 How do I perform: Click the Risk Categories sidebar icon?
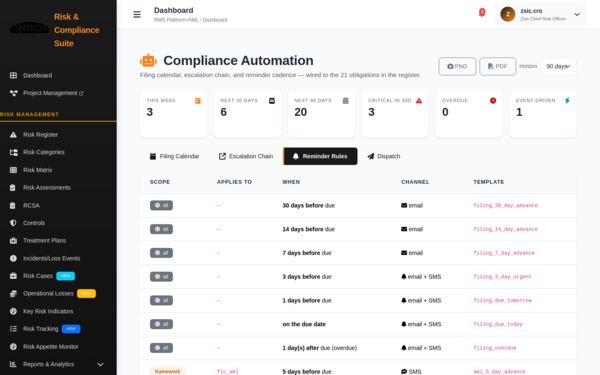(13, 152)
